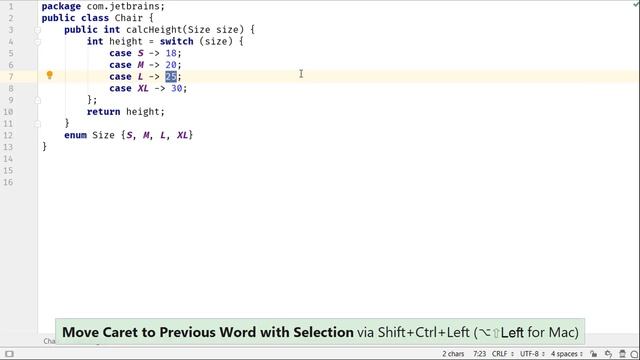640x360 pixels.
Task: Click the number 18 in case S
Action: tap(171, 53)
